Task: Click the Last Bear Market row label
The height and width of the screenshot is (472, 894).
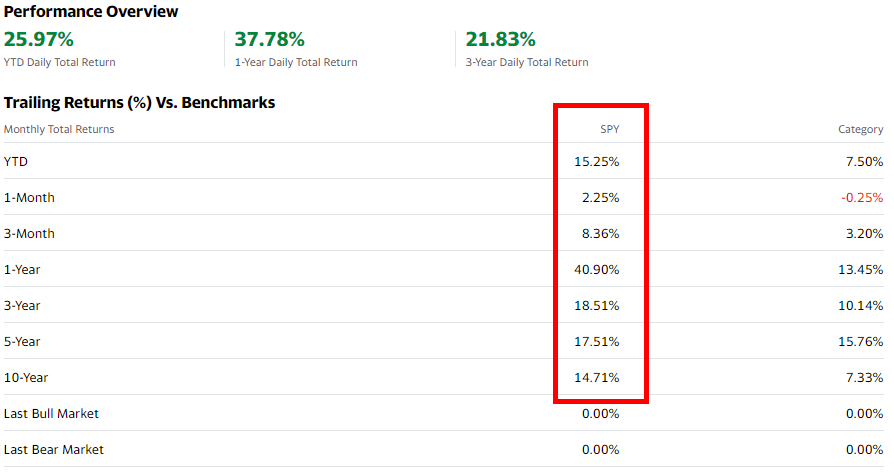Action: coord(53,449)
